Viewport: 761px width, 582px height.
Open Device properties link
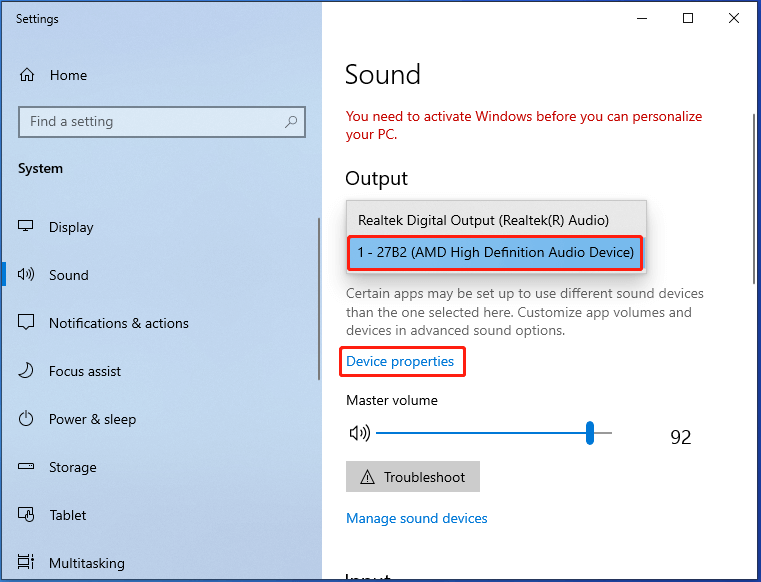[x=400, y=361]
